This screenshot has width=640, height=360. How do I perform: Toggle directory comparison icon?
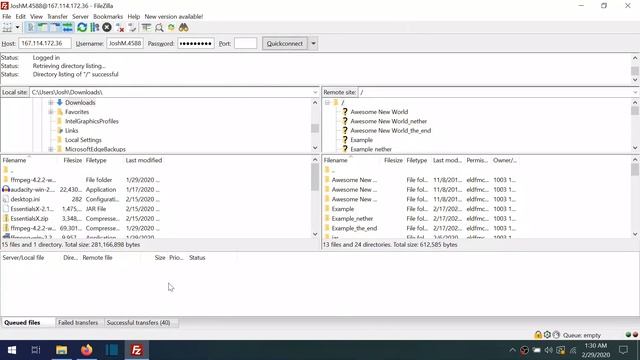coord(159,27)
